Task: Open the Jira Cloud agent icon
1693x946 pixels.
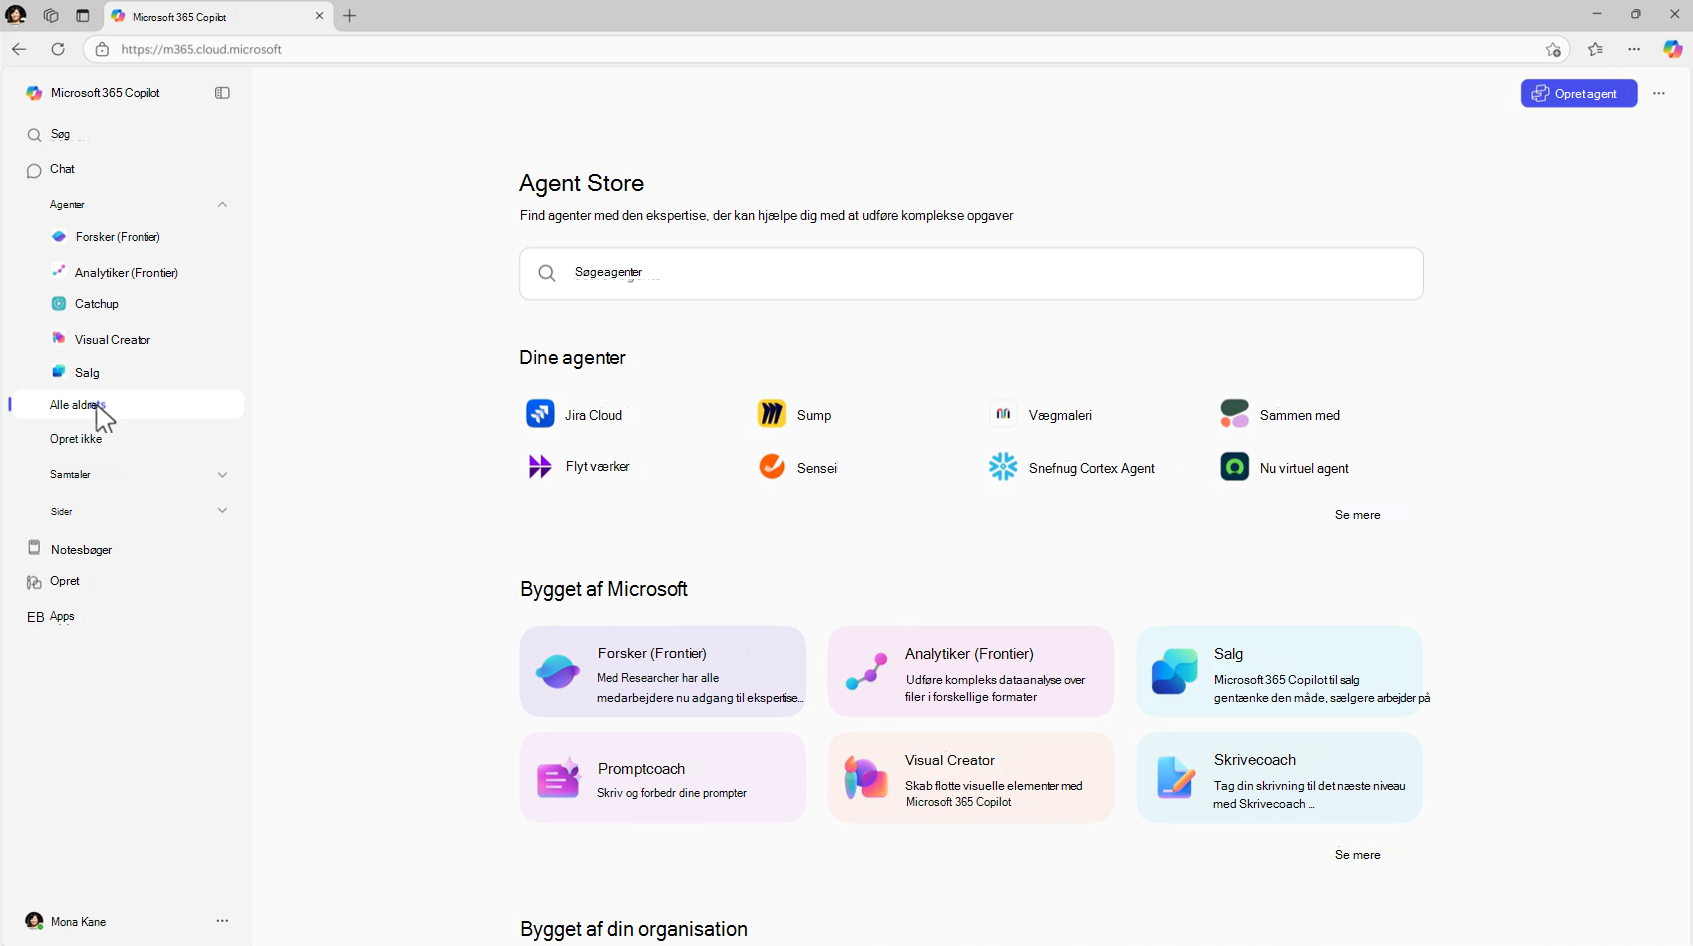Action: point(540,413)
